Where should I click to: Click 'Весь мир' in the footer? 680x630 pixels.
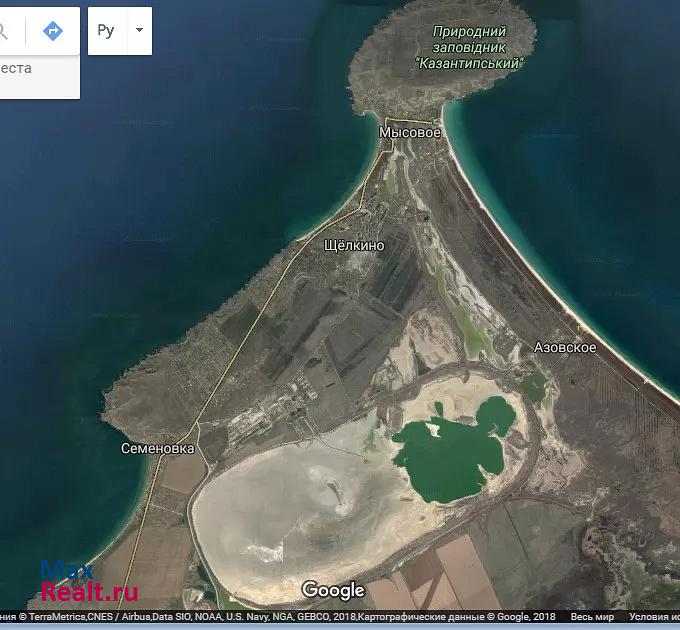coord(592,618)
